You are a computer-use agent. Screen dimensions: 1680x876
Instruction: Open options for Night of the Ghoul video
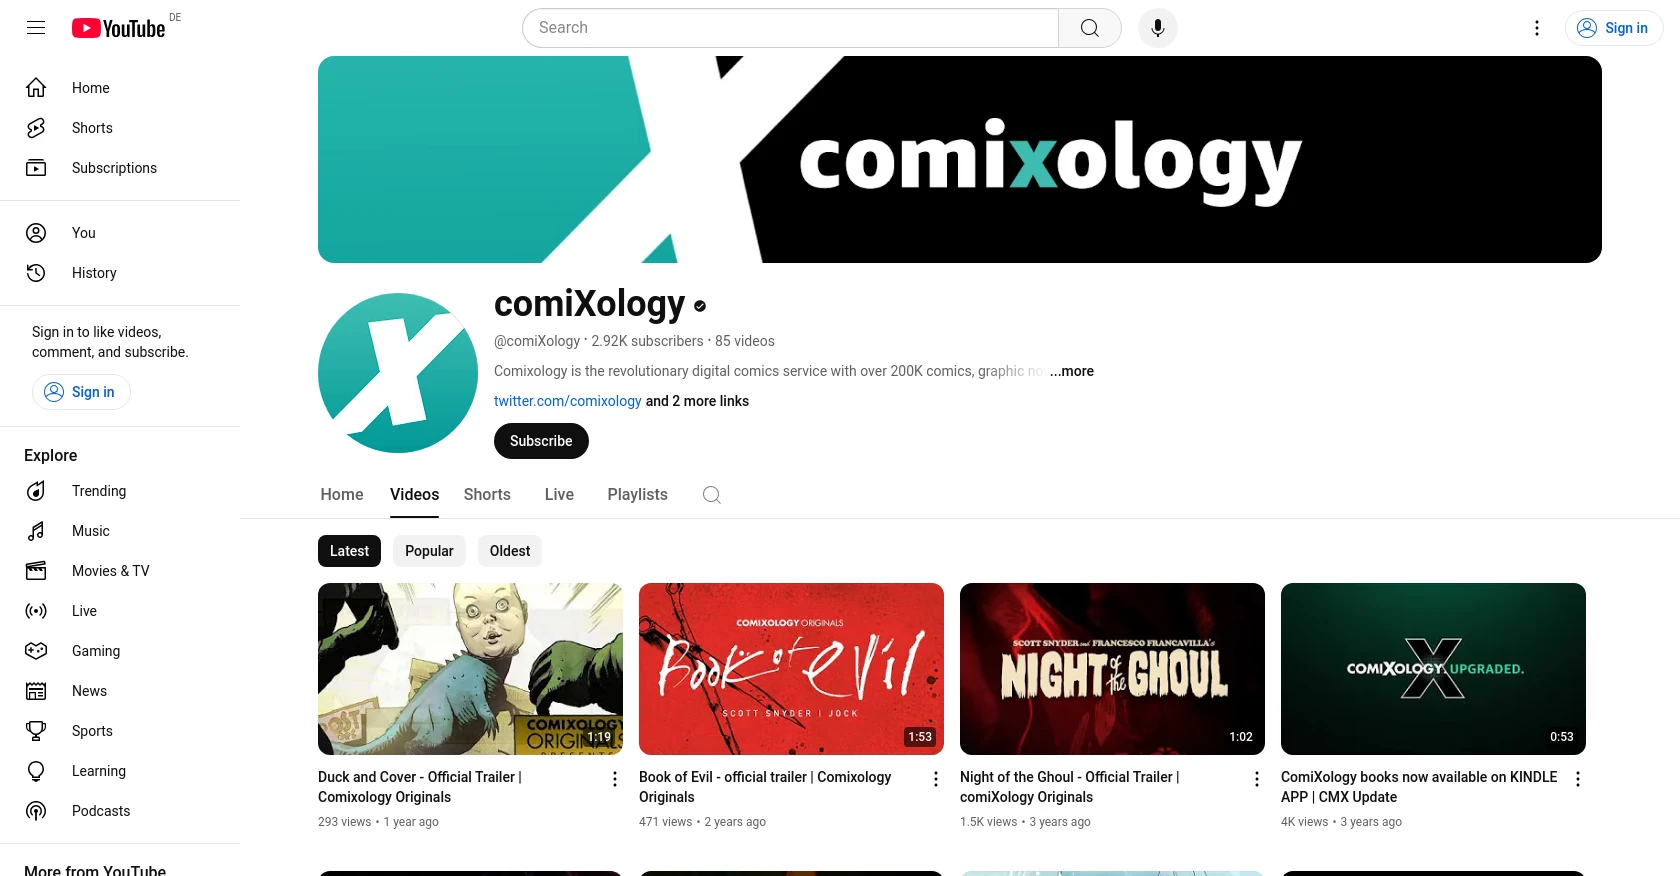1257,779
